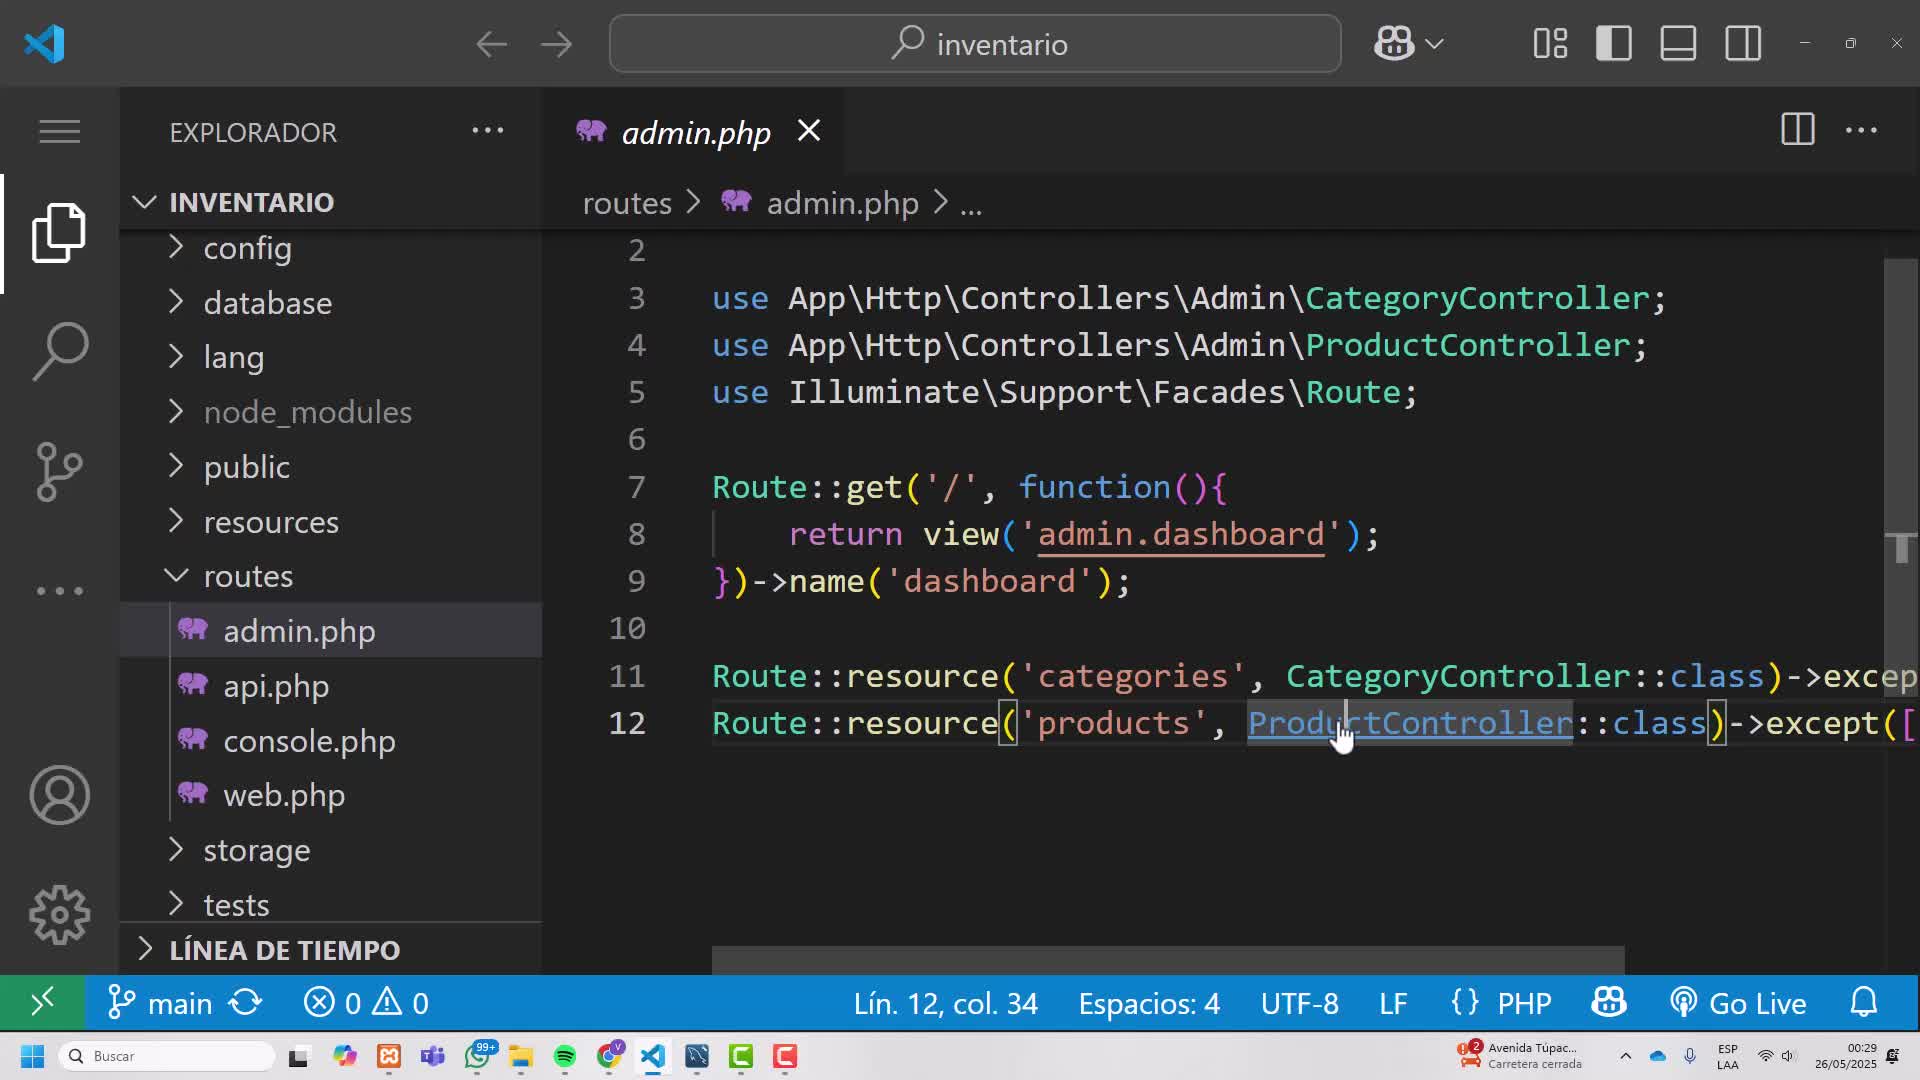Select the admin.php editor tab
The image size is (1920, 1080).
695,132
